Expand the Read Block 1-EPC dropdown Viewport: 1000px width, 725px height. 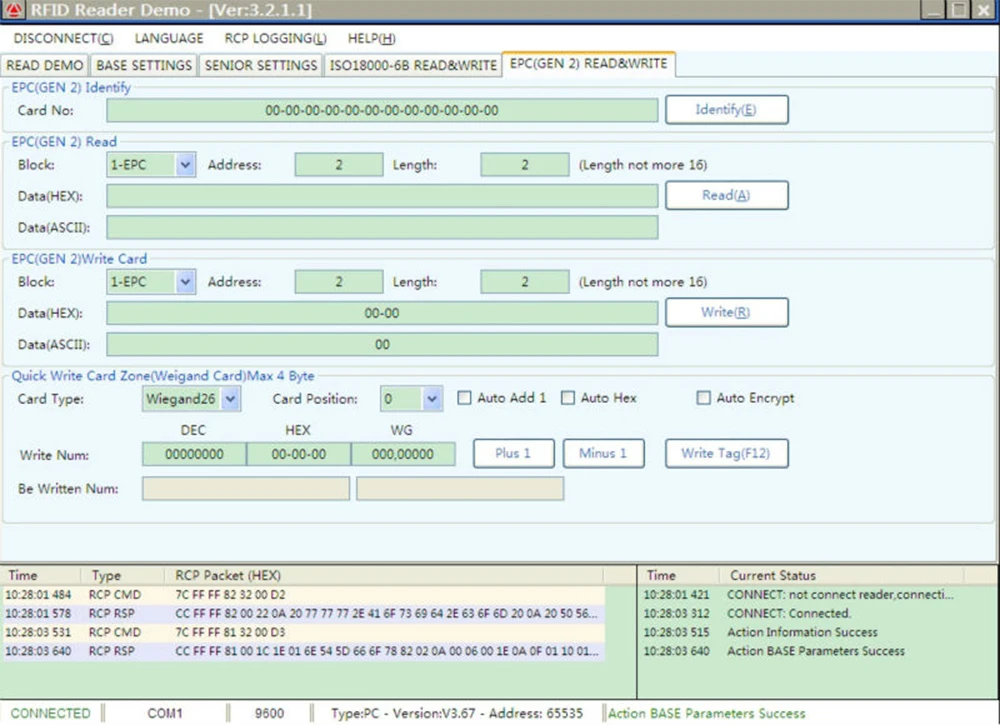click(x=185, y=165)
